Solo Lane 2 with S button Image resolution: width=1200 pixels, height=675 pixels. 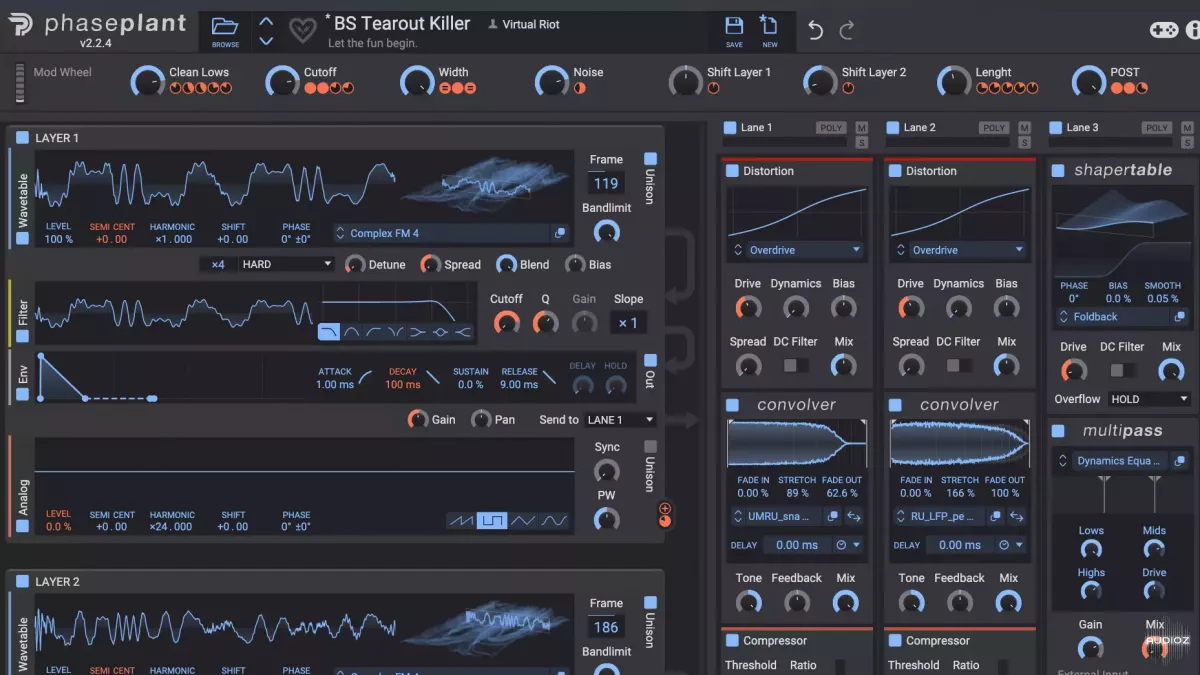point(1024,143)
